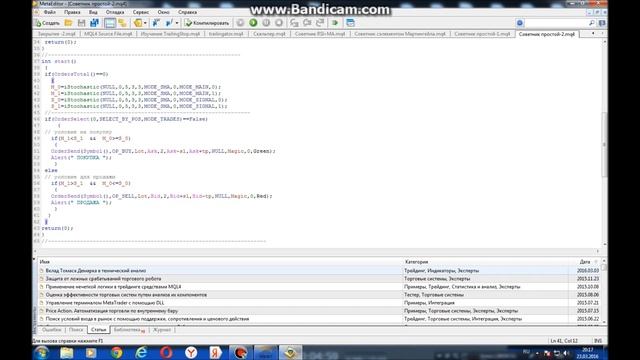Image resolution: width=640 pixels, height=360 pixels.
Task: Switch to Скальпер.mq4 tab
Action: [269, 34]
